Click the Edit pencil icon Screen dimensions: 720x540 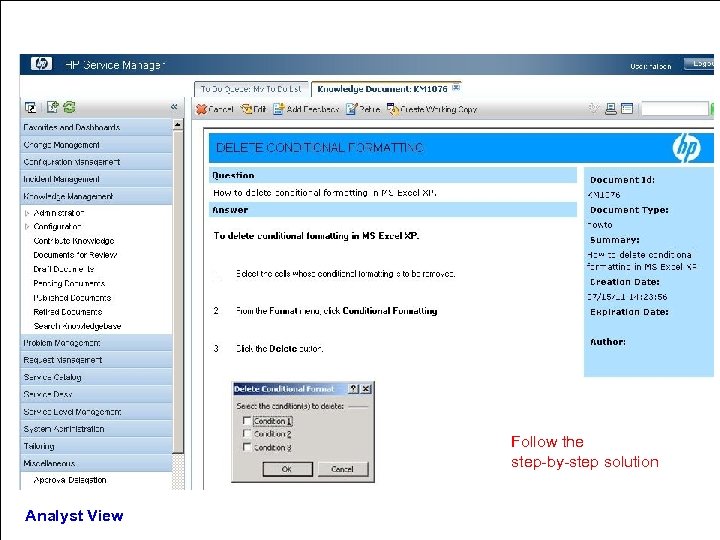pos(247,109)
